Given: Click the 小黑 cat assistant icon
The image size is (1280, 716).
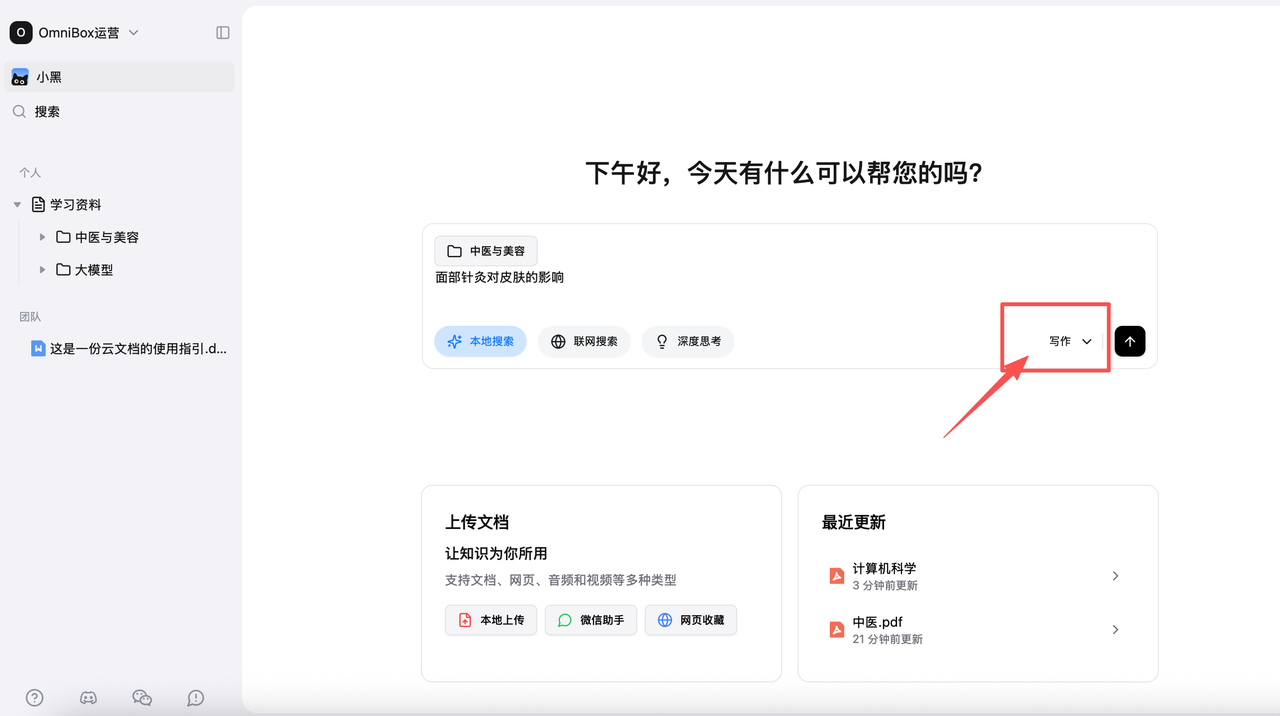Looking at the screenshot, I should 20,77.
